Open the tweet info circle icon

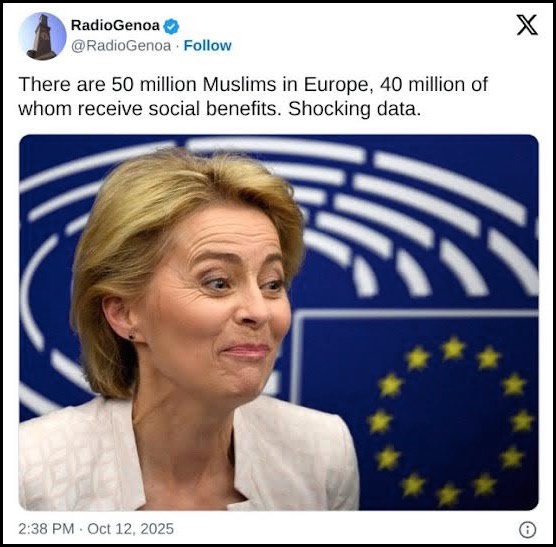coord(528,530)
